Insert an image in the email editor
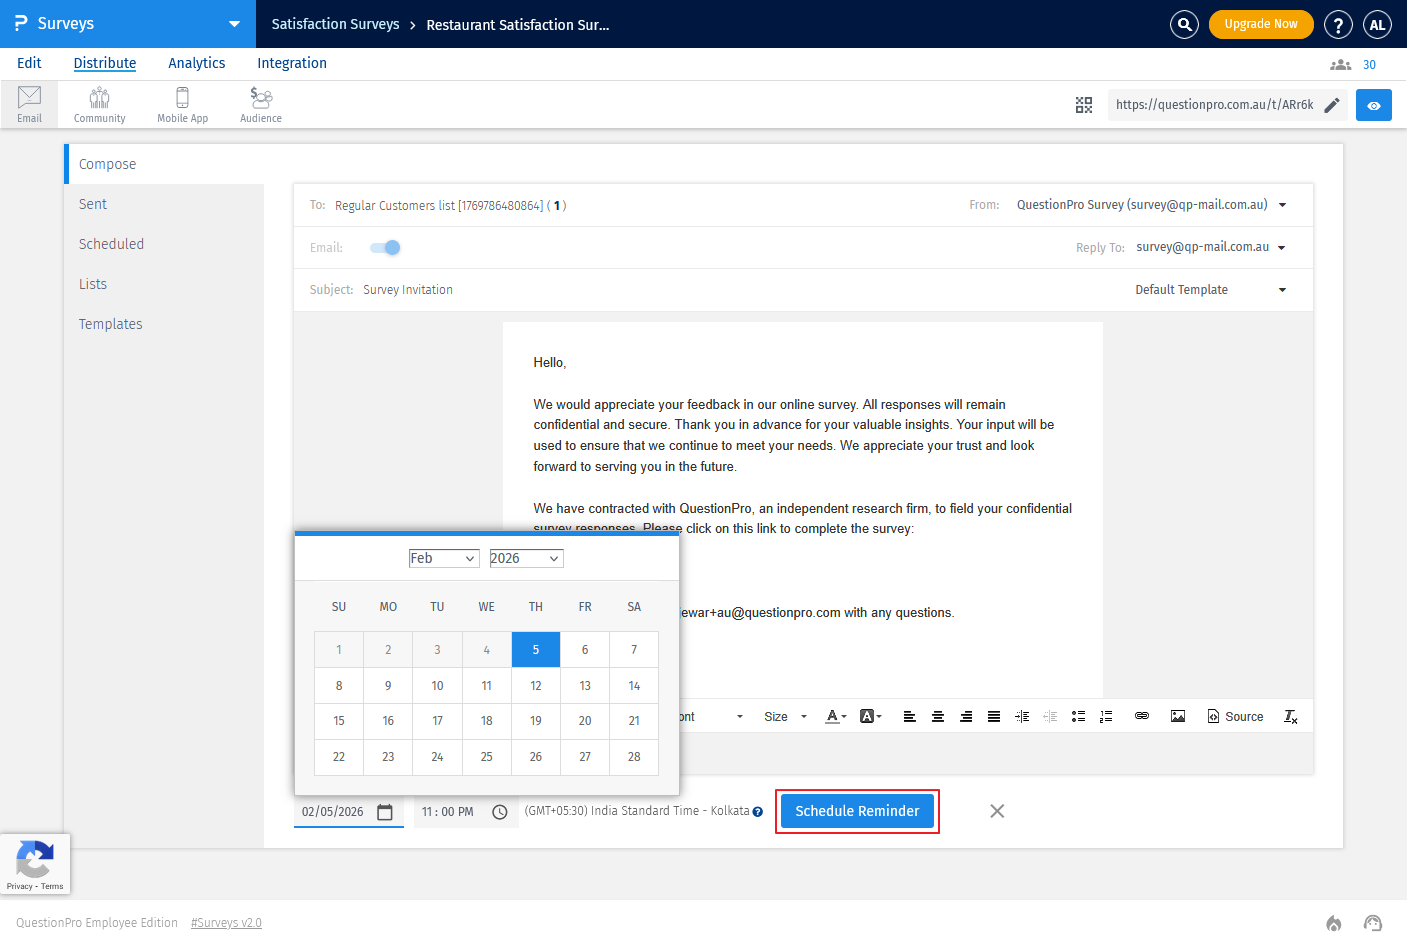 coord(1178,716)
